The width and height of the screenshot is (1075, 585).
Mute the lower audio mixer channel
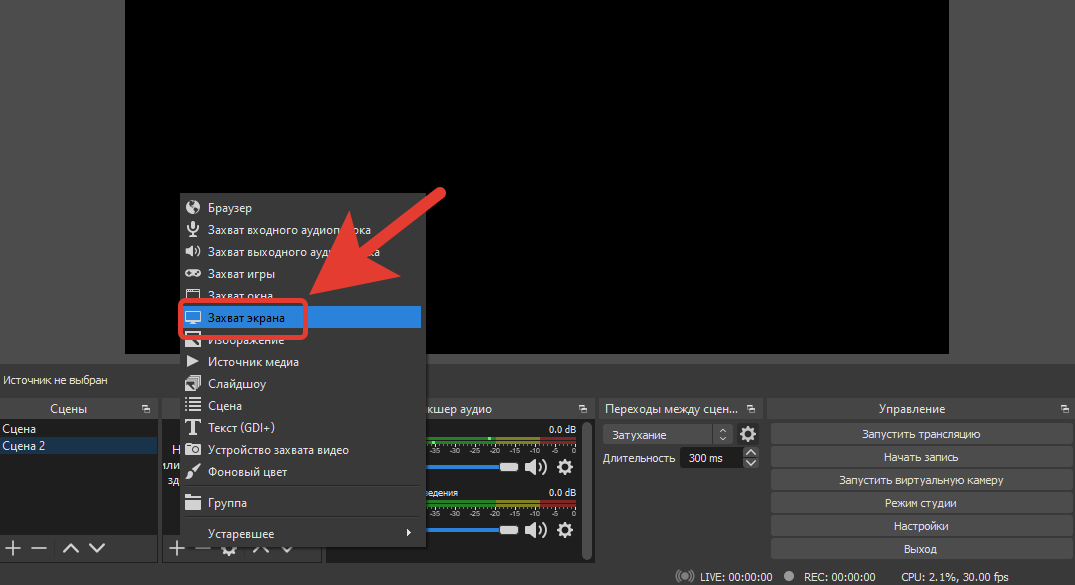coord(537,530)
